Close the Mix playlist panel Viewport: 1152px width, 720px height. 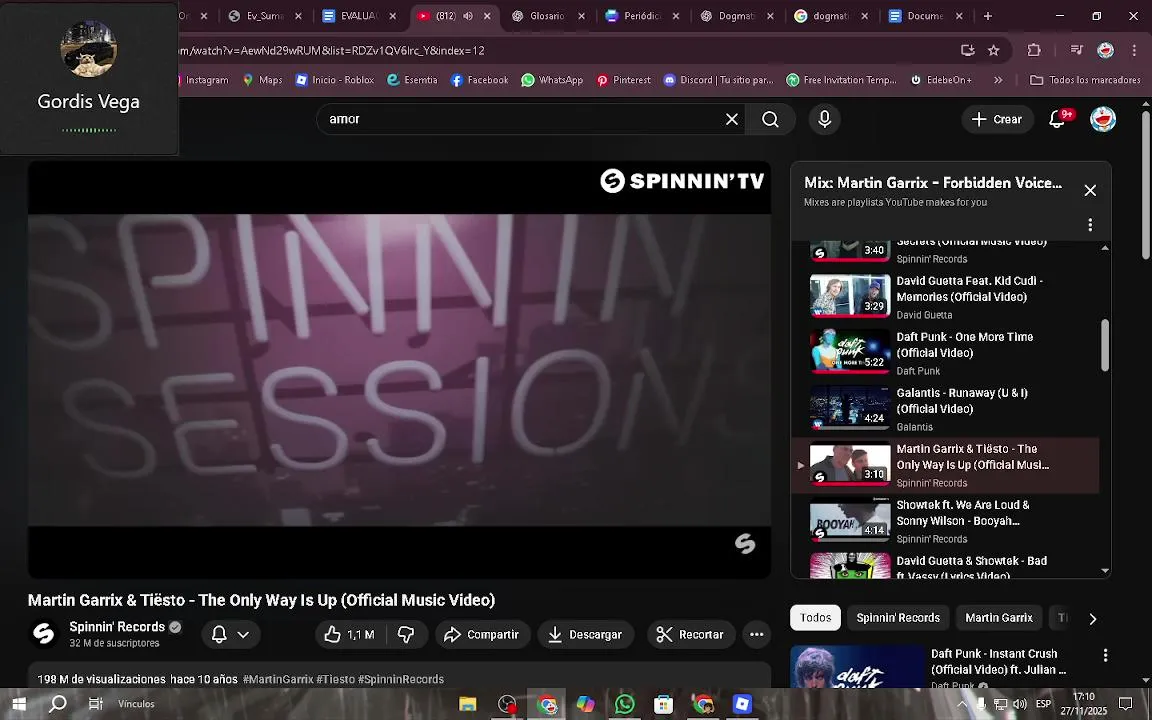(1090, 190)
